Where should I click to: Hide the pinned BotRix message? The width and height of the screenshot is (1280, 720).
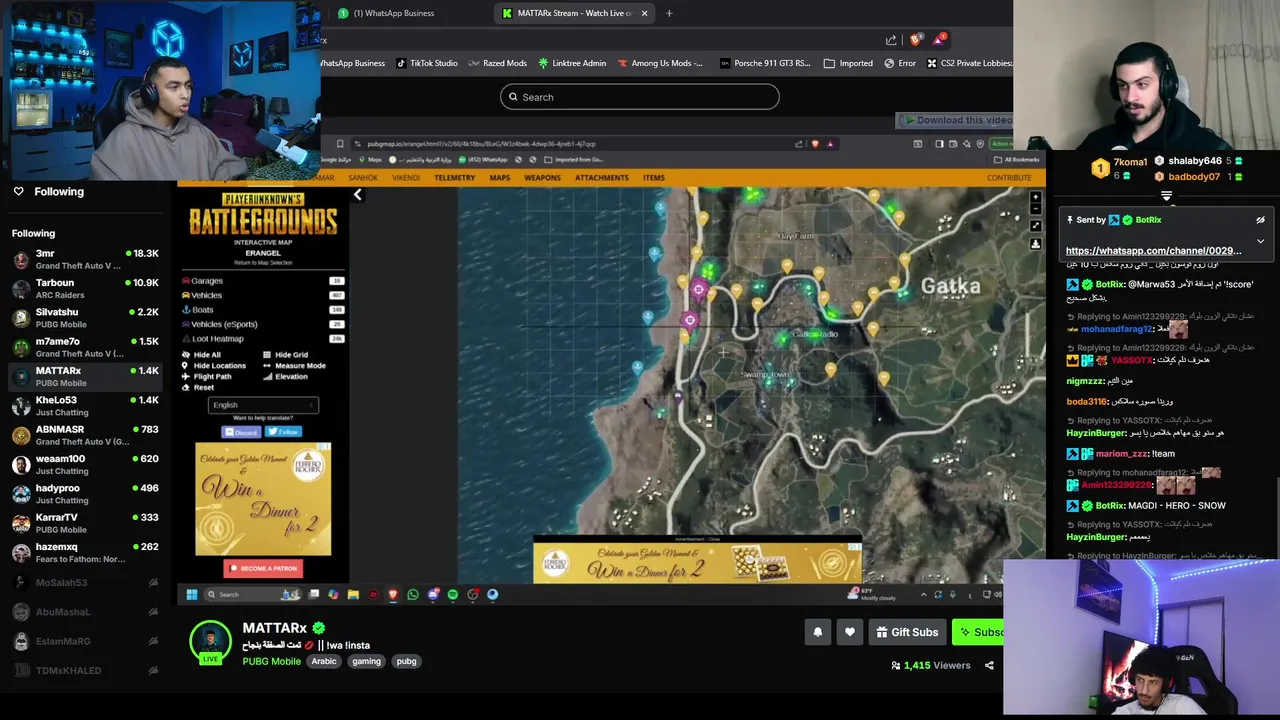pos(1260,220)
